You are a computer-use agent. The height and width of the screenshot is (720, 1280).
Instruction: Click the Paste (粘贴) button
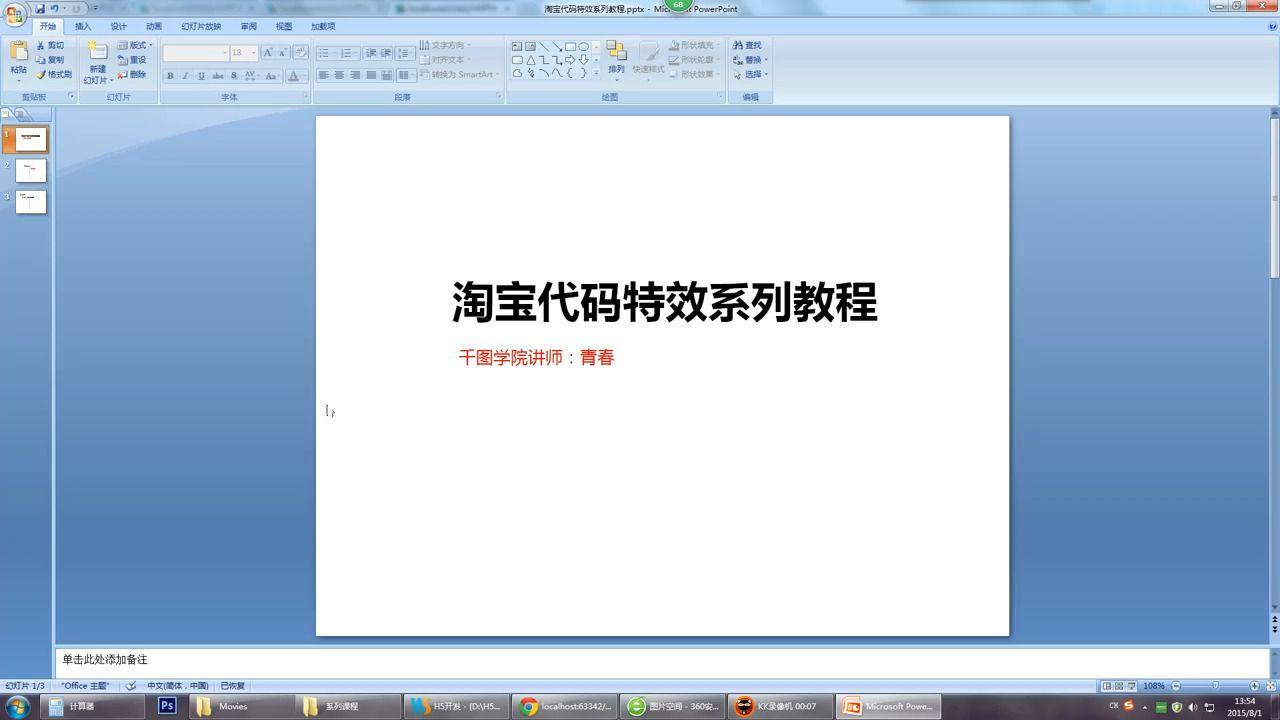point(19,59)
